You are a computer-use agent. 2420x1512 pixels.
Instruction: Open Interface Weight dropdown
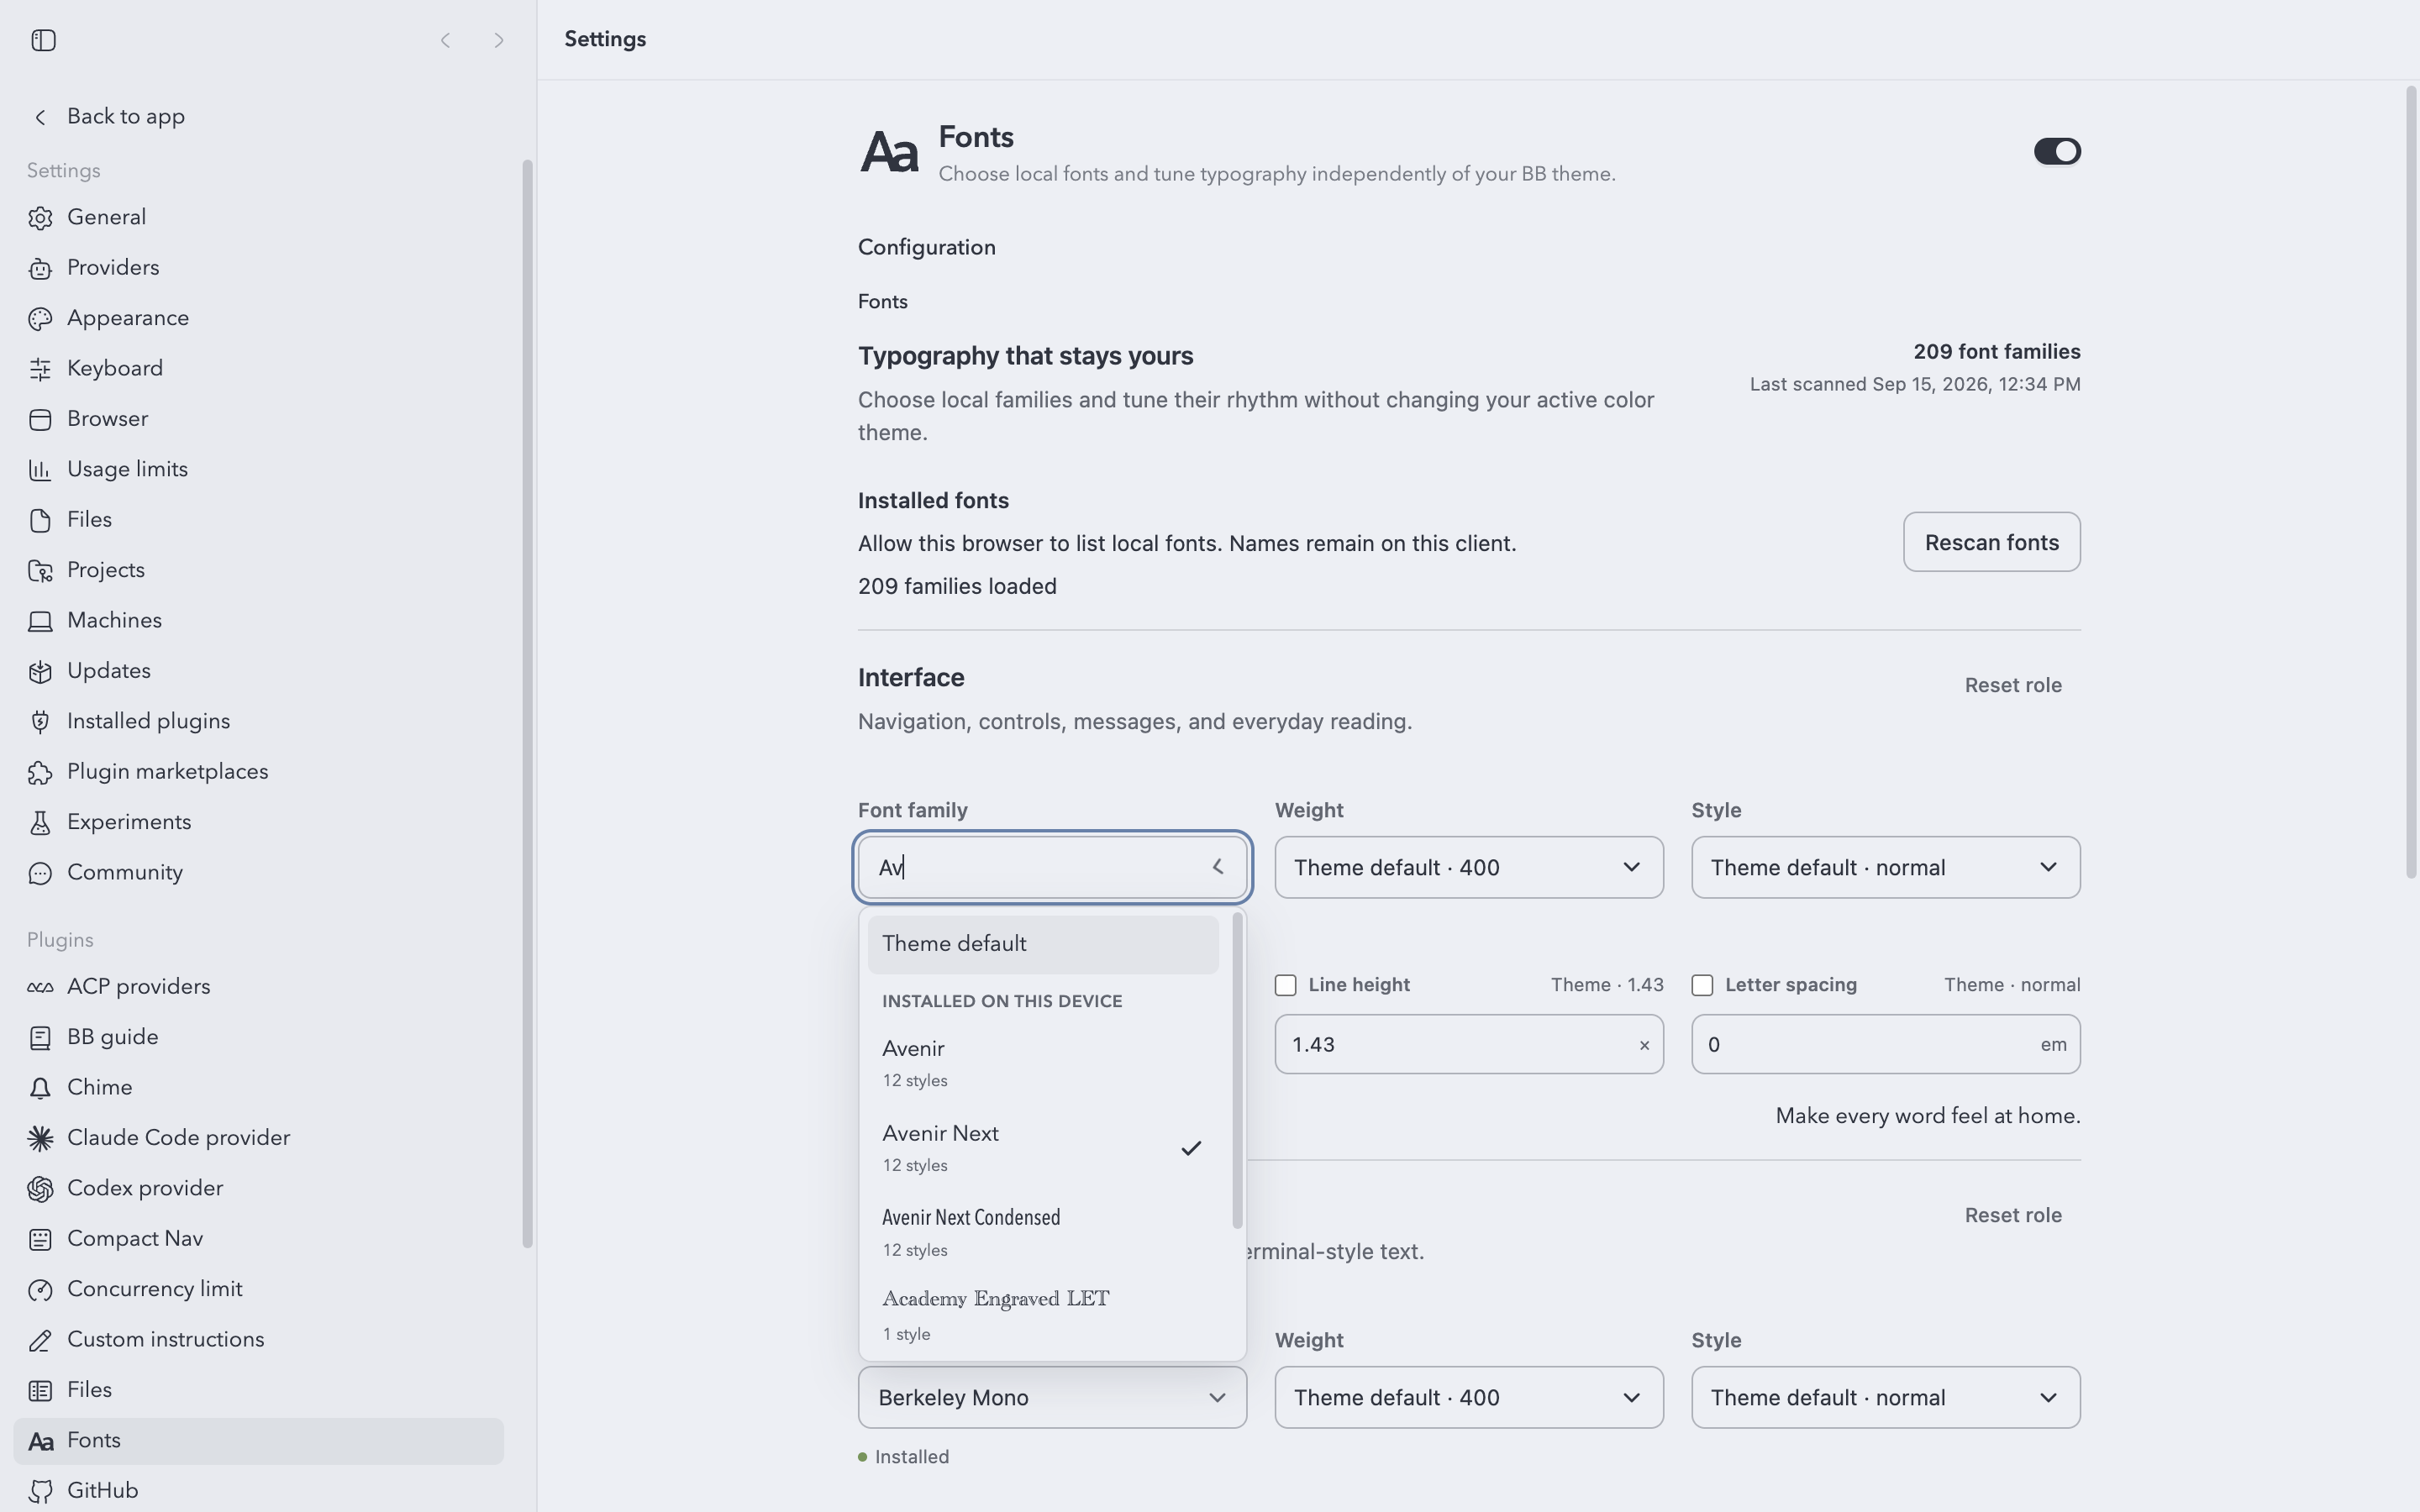pos(1469,867)
